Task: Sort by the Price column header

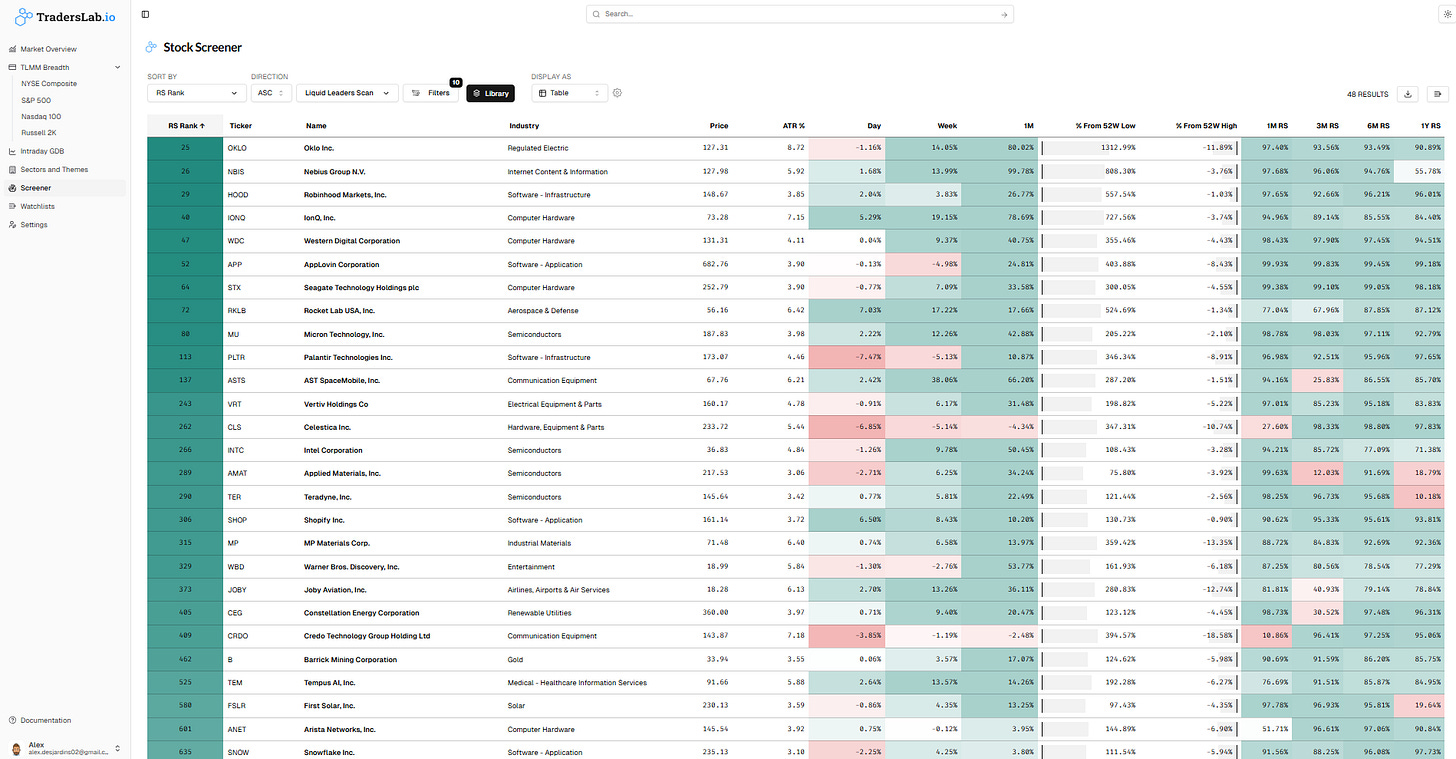Action: coord(719,126)
